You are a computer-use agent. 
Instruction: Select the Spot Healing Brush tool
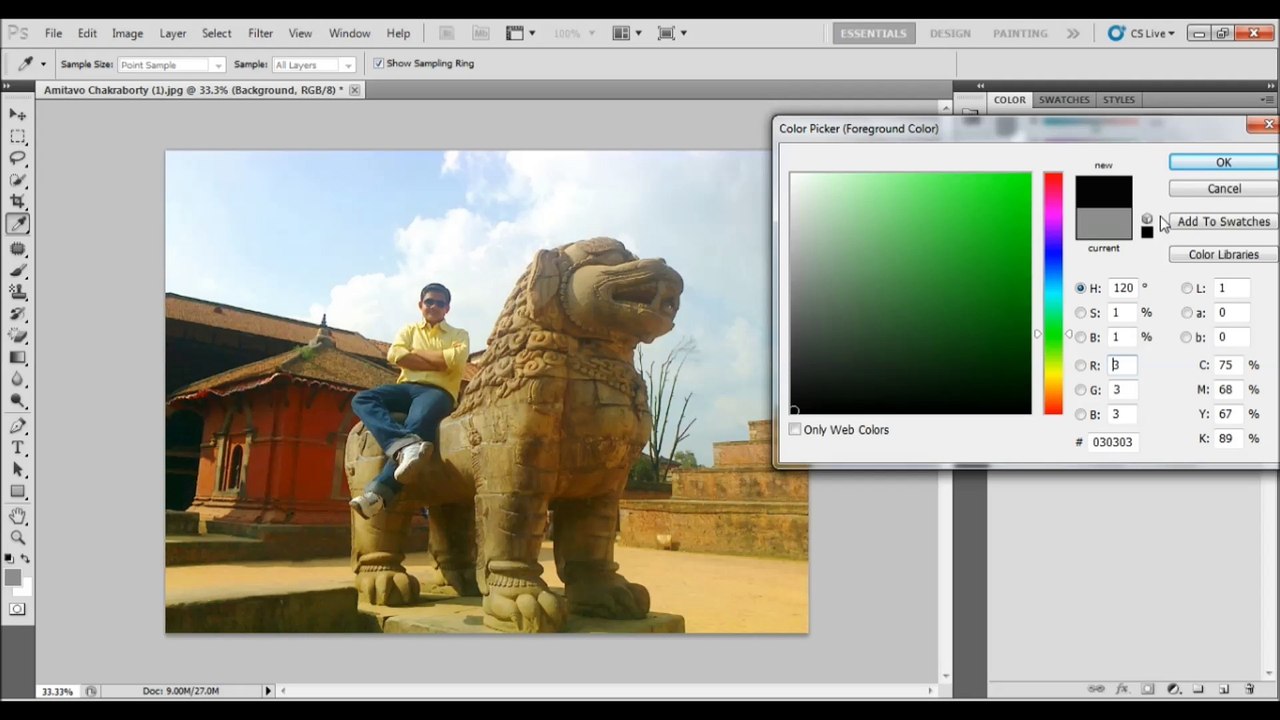(x=18, y=249)
